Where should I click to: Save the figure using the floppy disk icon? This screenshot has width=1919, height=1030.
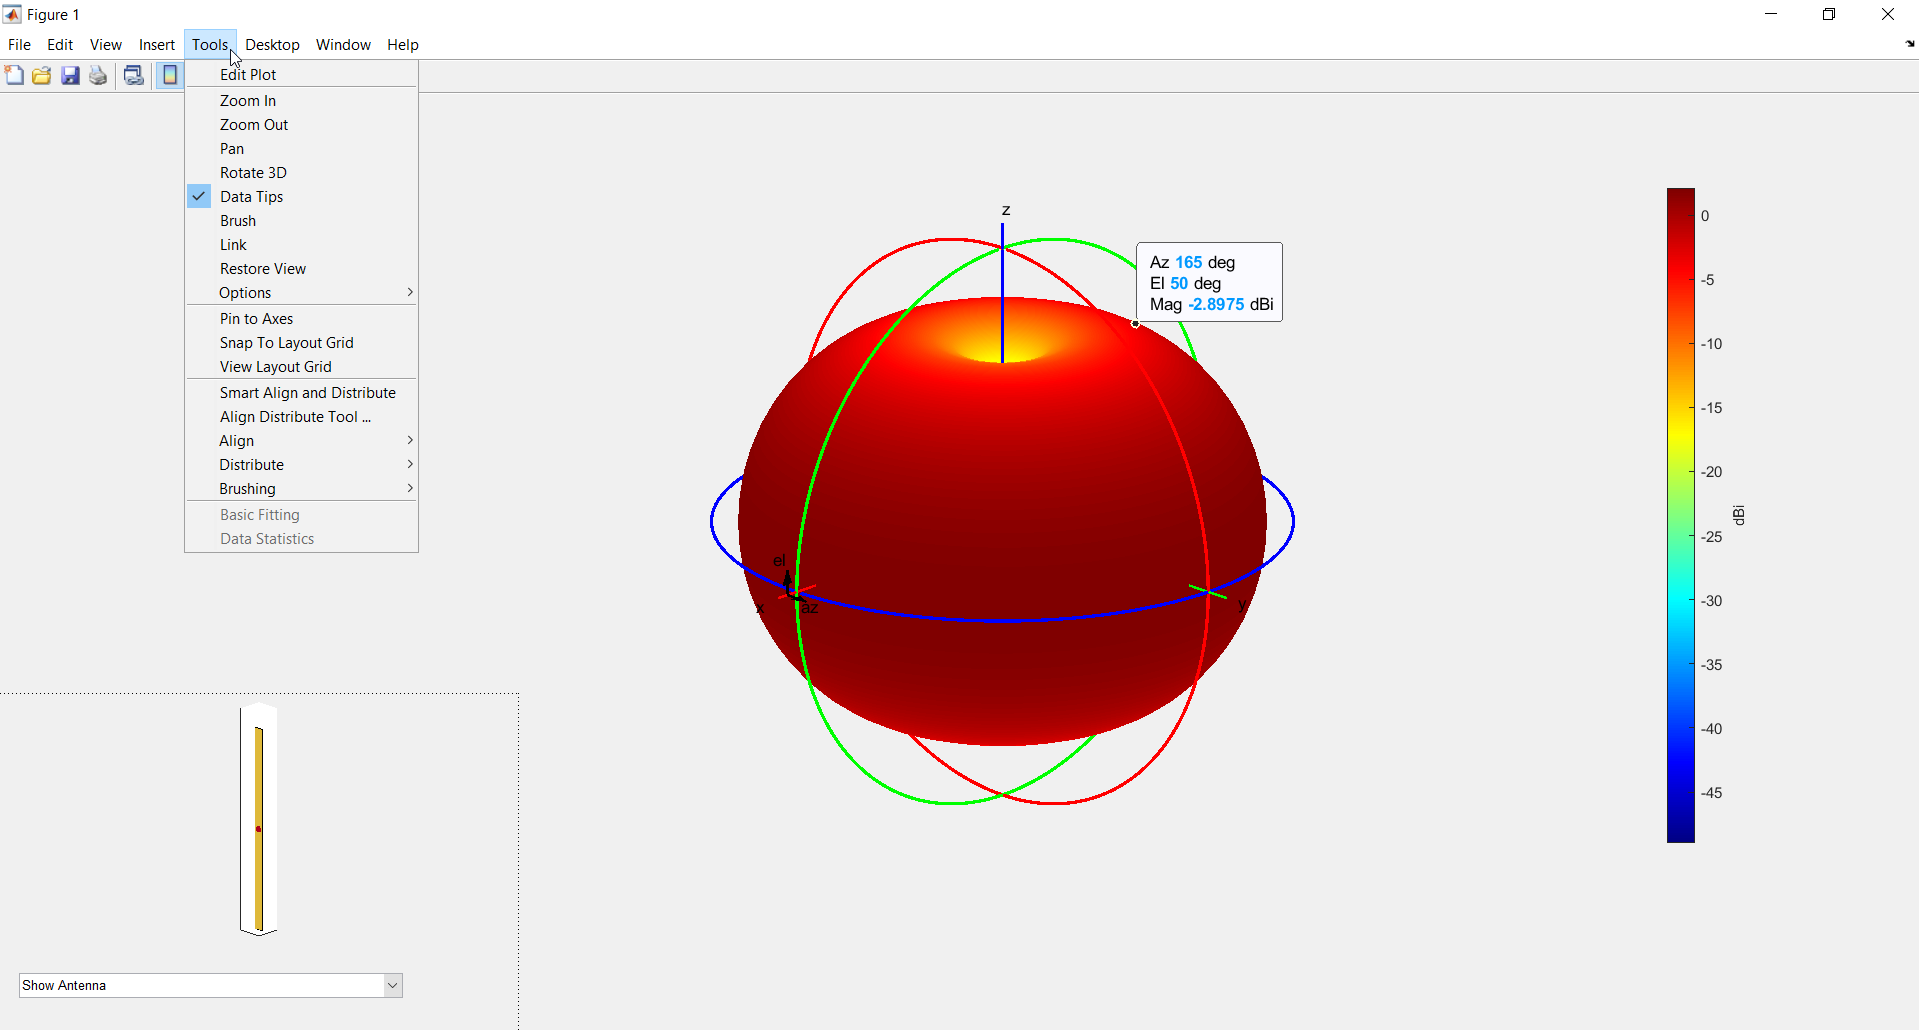(x=69, y=74)
